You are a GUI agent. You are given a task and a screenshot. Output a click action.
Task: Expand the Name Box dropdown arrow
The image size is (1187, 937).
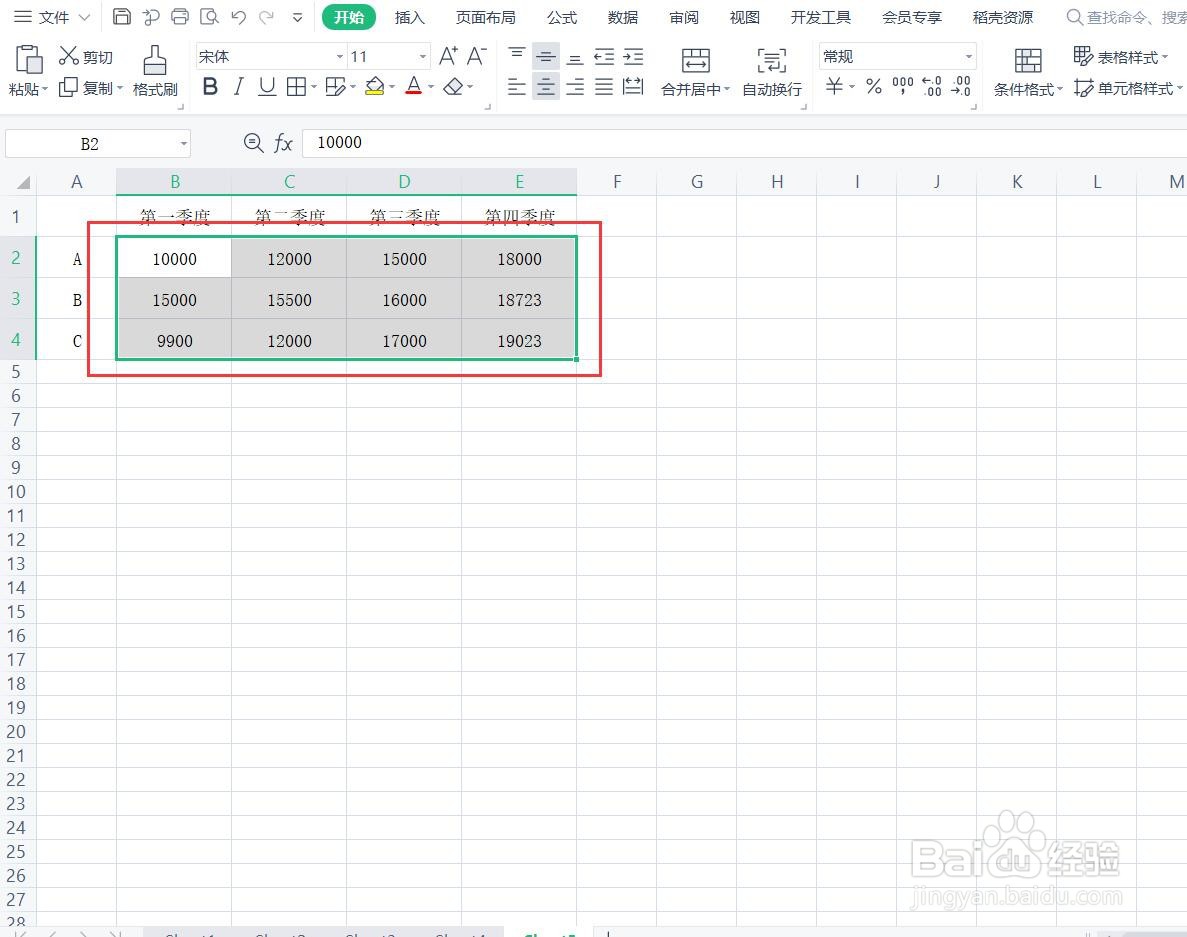[183, 144]
